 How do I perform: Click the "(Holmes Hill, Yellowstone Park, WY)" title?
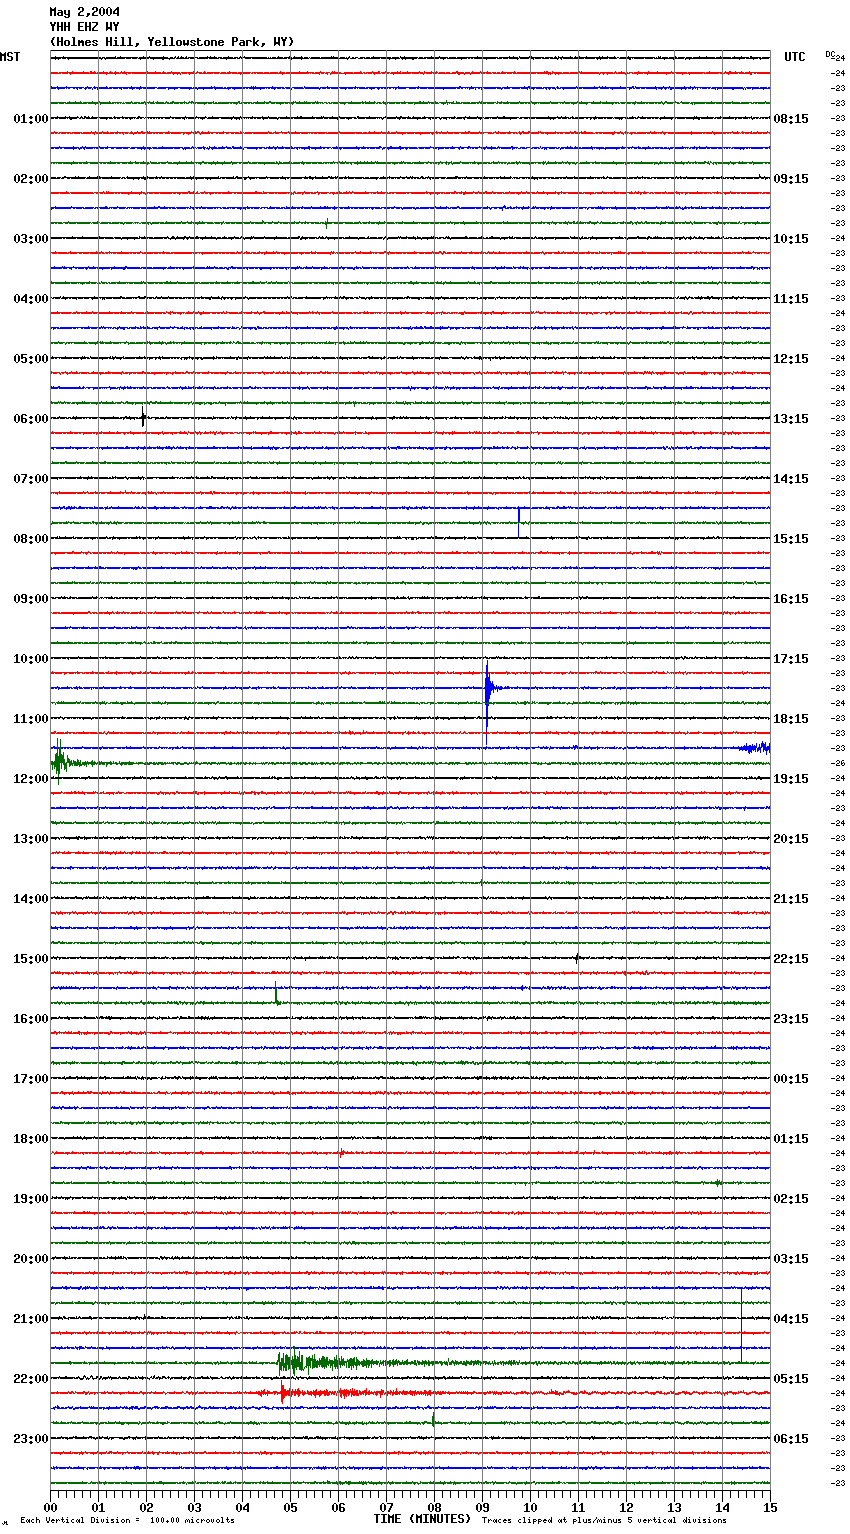[x=172, y=42]
